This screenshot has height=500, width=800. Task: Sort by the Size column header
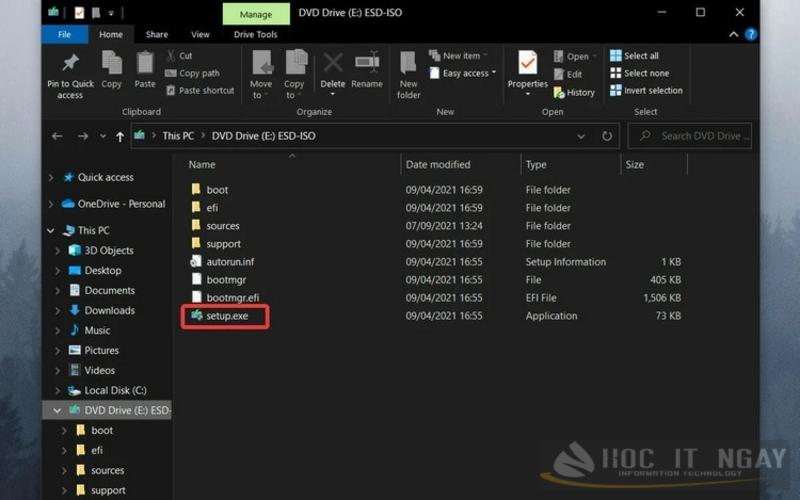click(x=634, y=164)
